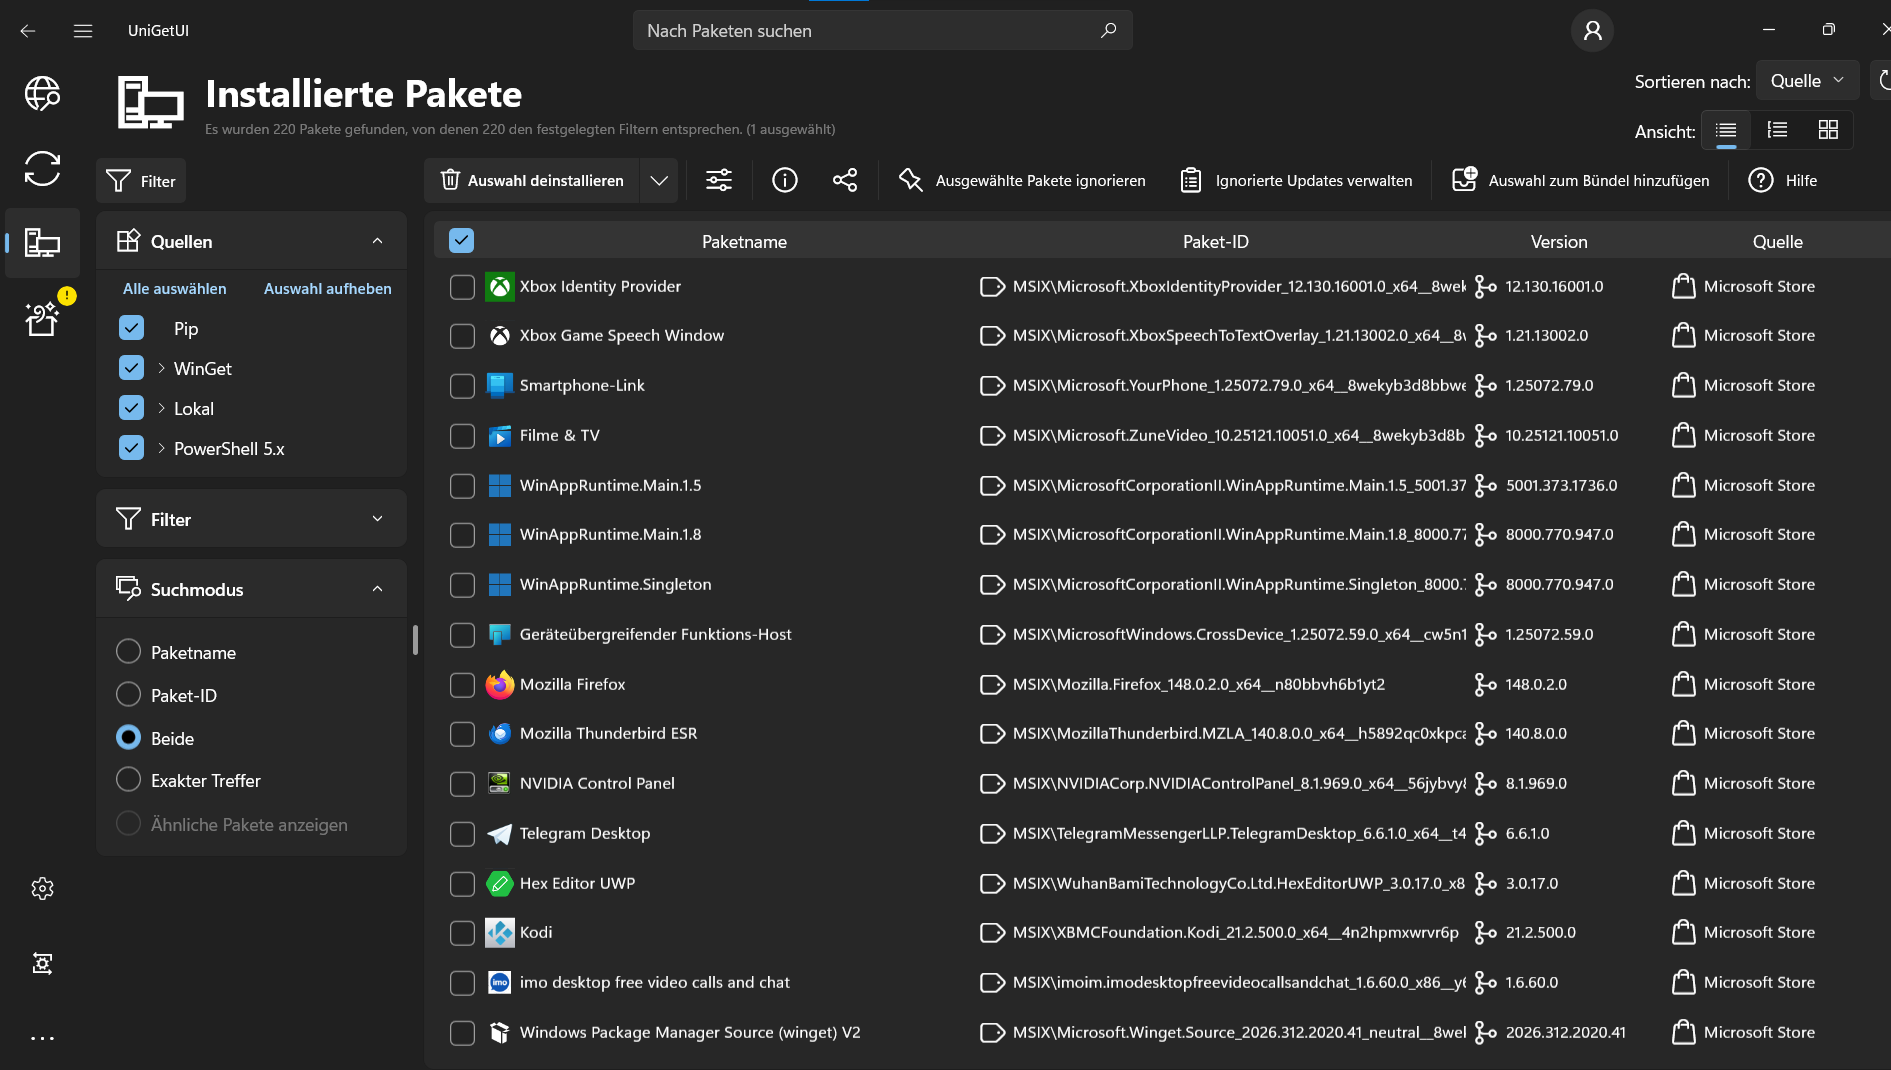Expand the WinGet source tree
Screen dimensions: 1891x1070
pyautogui.click(x=161, y=368)
